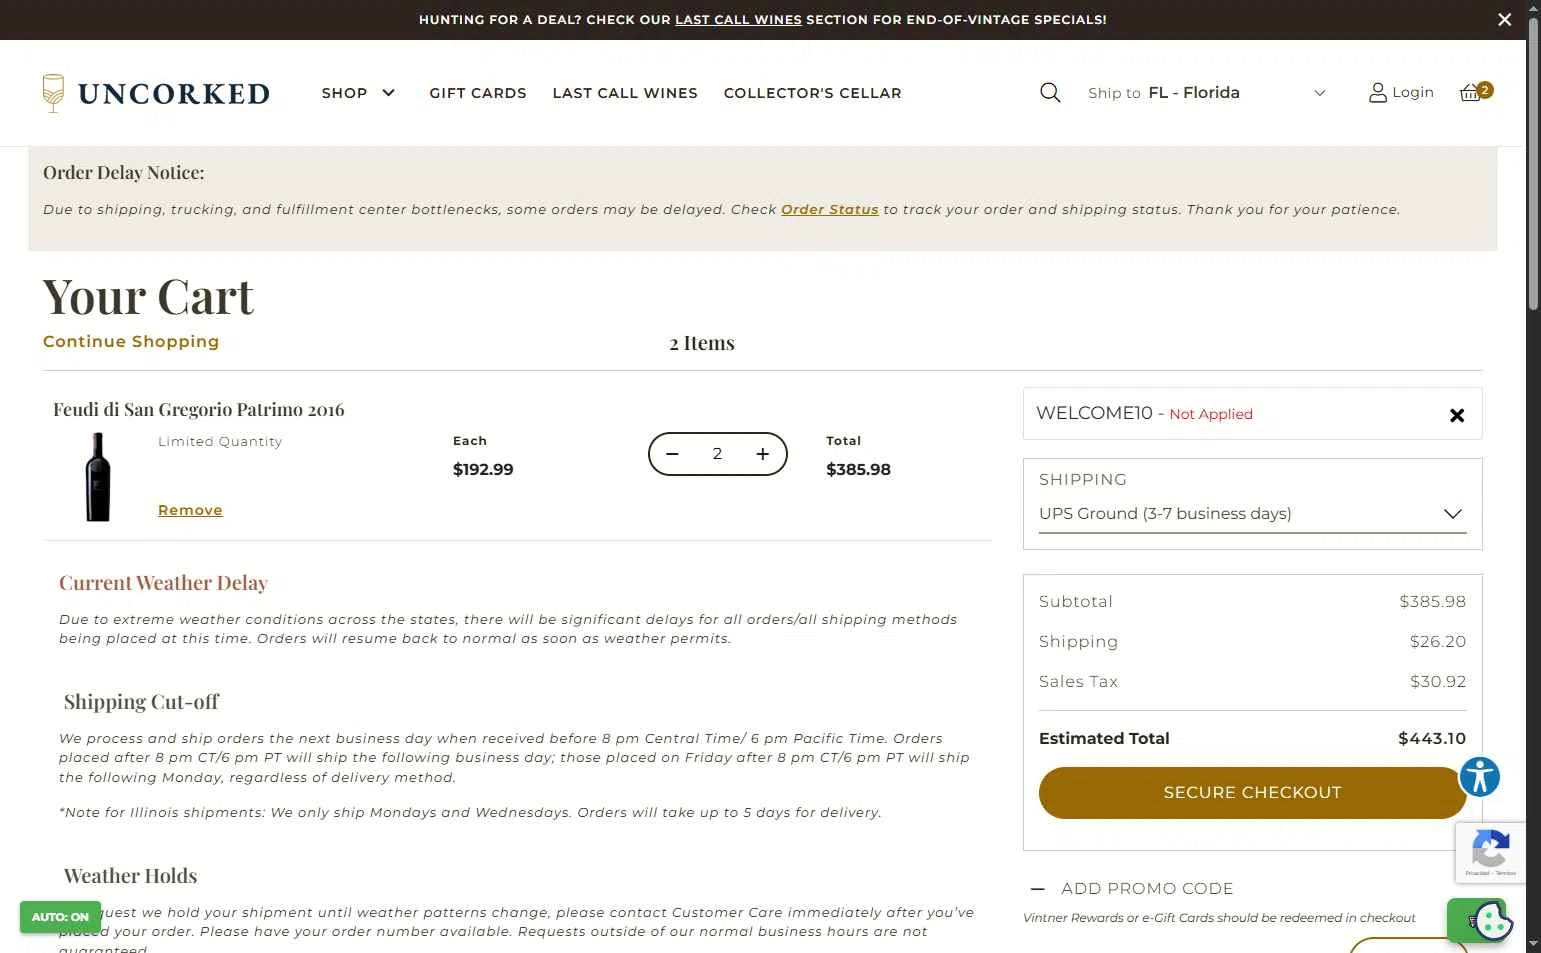Open Collector's Cellar menu item

pyautogui.click(x=812, y=93)
